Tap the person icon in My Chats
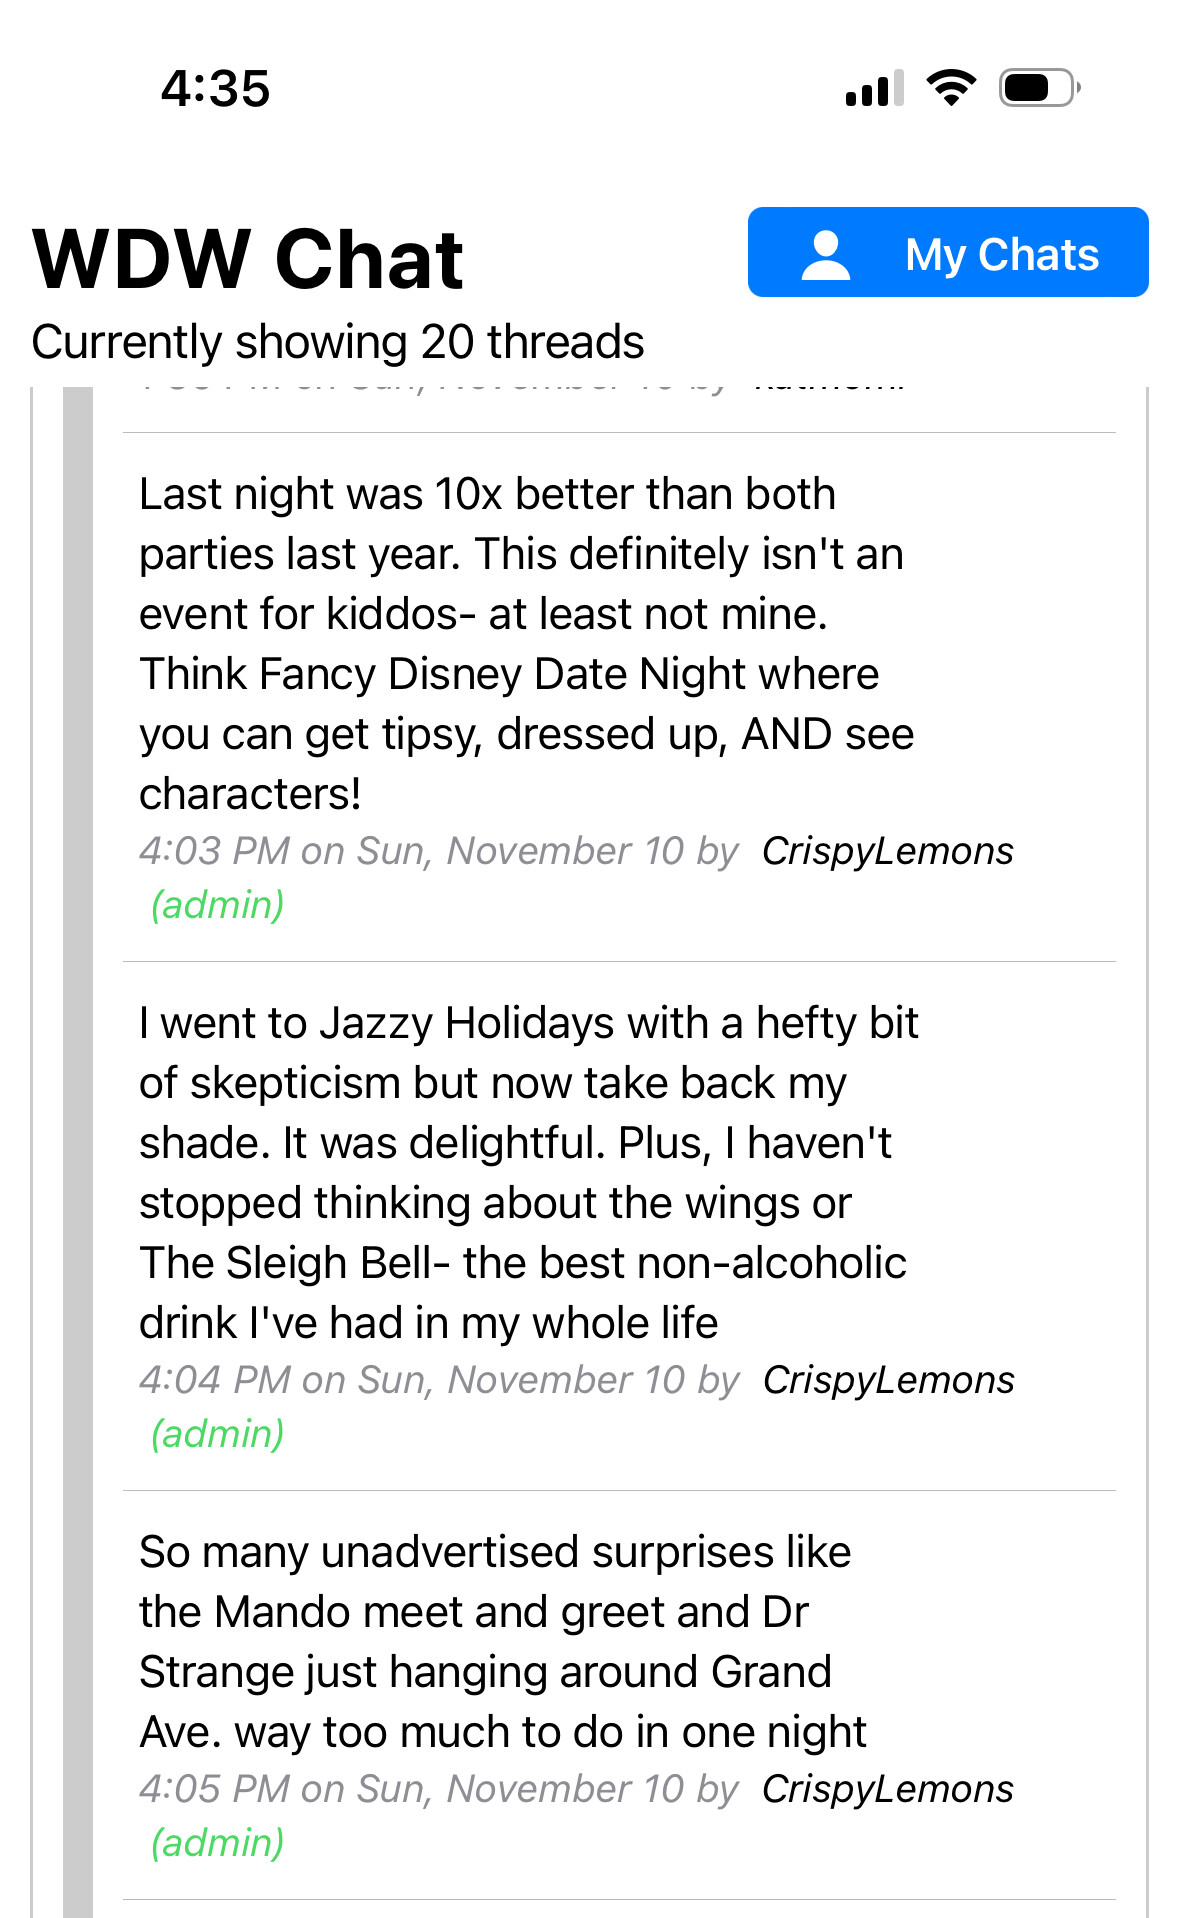Image resolution: width=1179 pixels, height=1918 pixels. (x=826, y=254)
